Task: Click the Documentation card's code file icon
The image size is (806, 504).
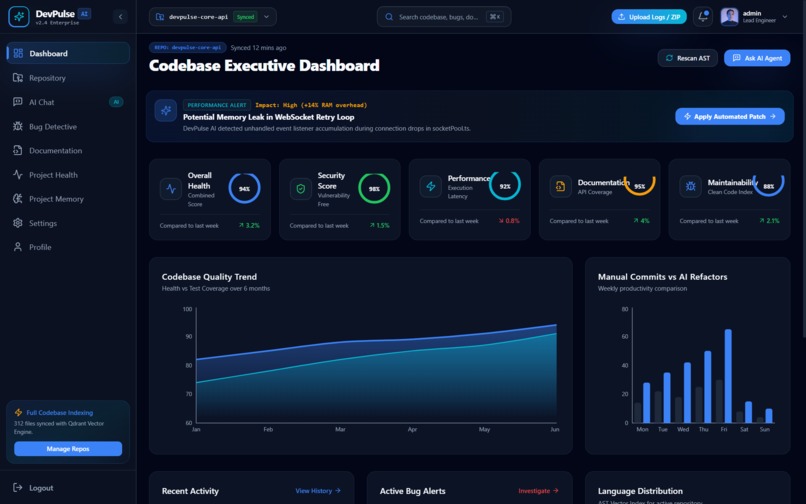Action: click(560, 186)
